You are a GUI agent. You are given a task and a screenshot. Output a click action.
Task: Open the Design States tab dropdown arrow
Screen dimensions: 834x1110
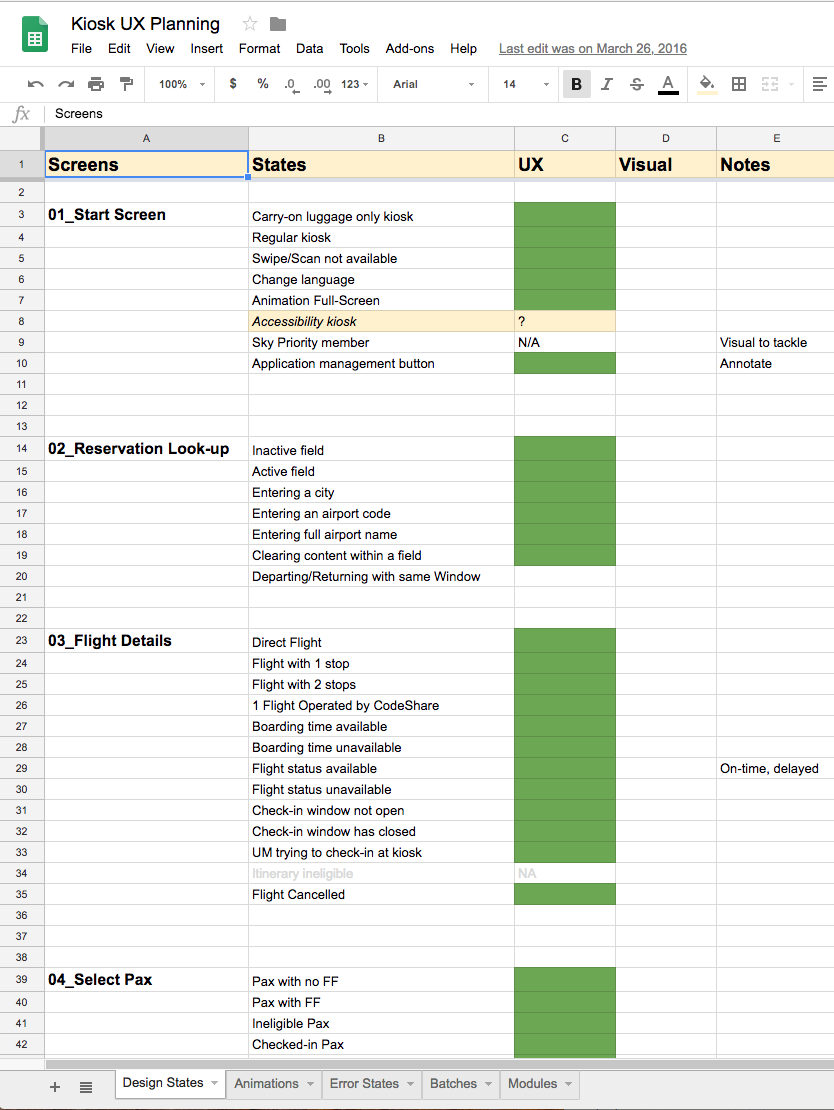click(215, 1083)
